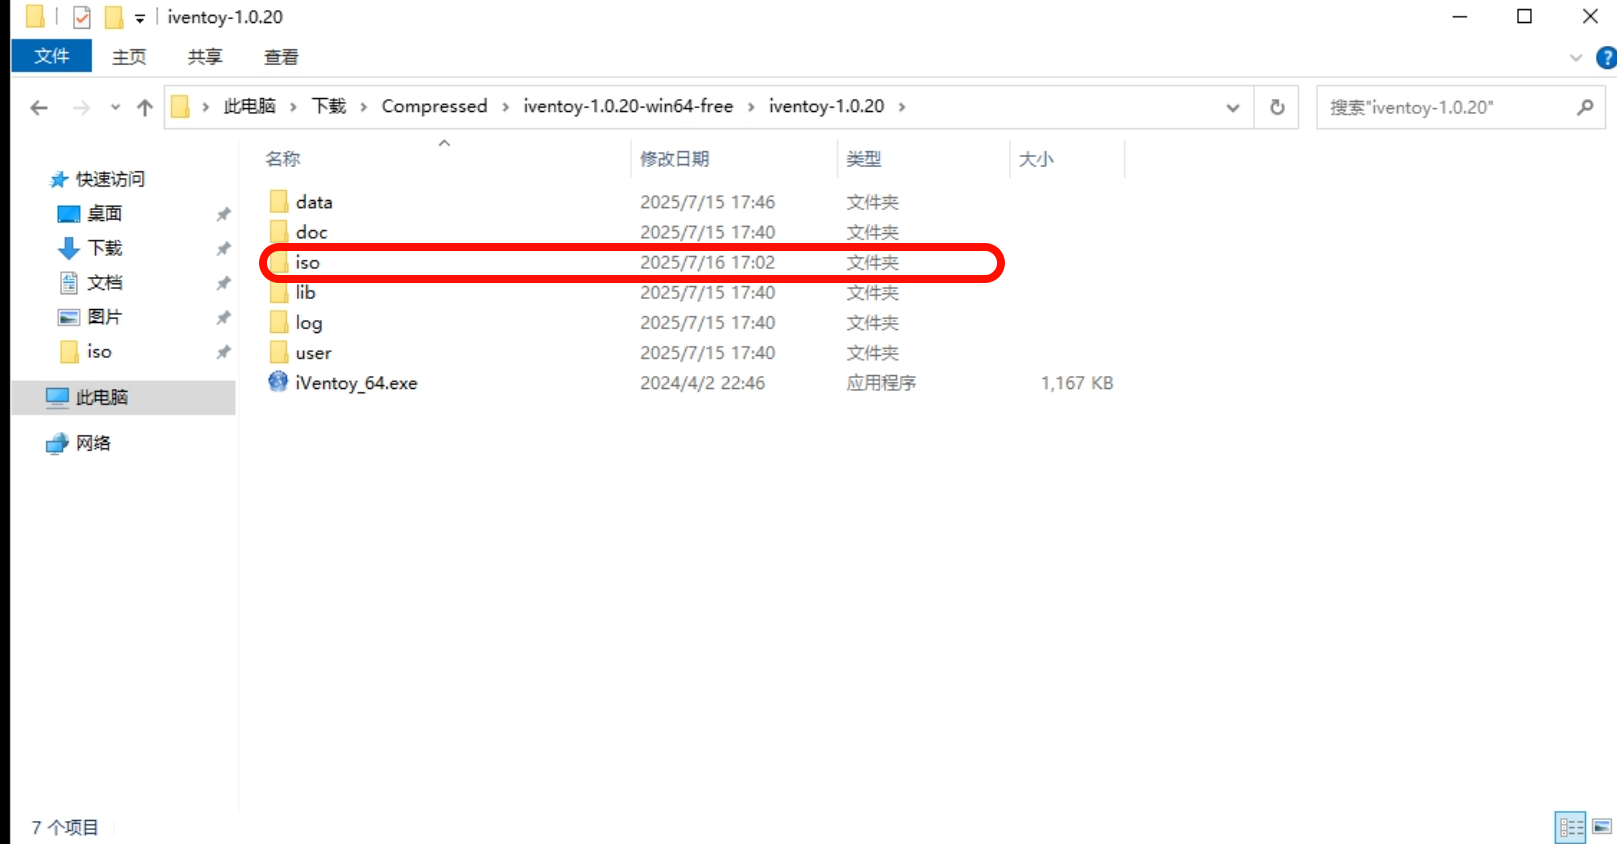
Task: Click the new folder quick access icon
Action: click(114, 17)
